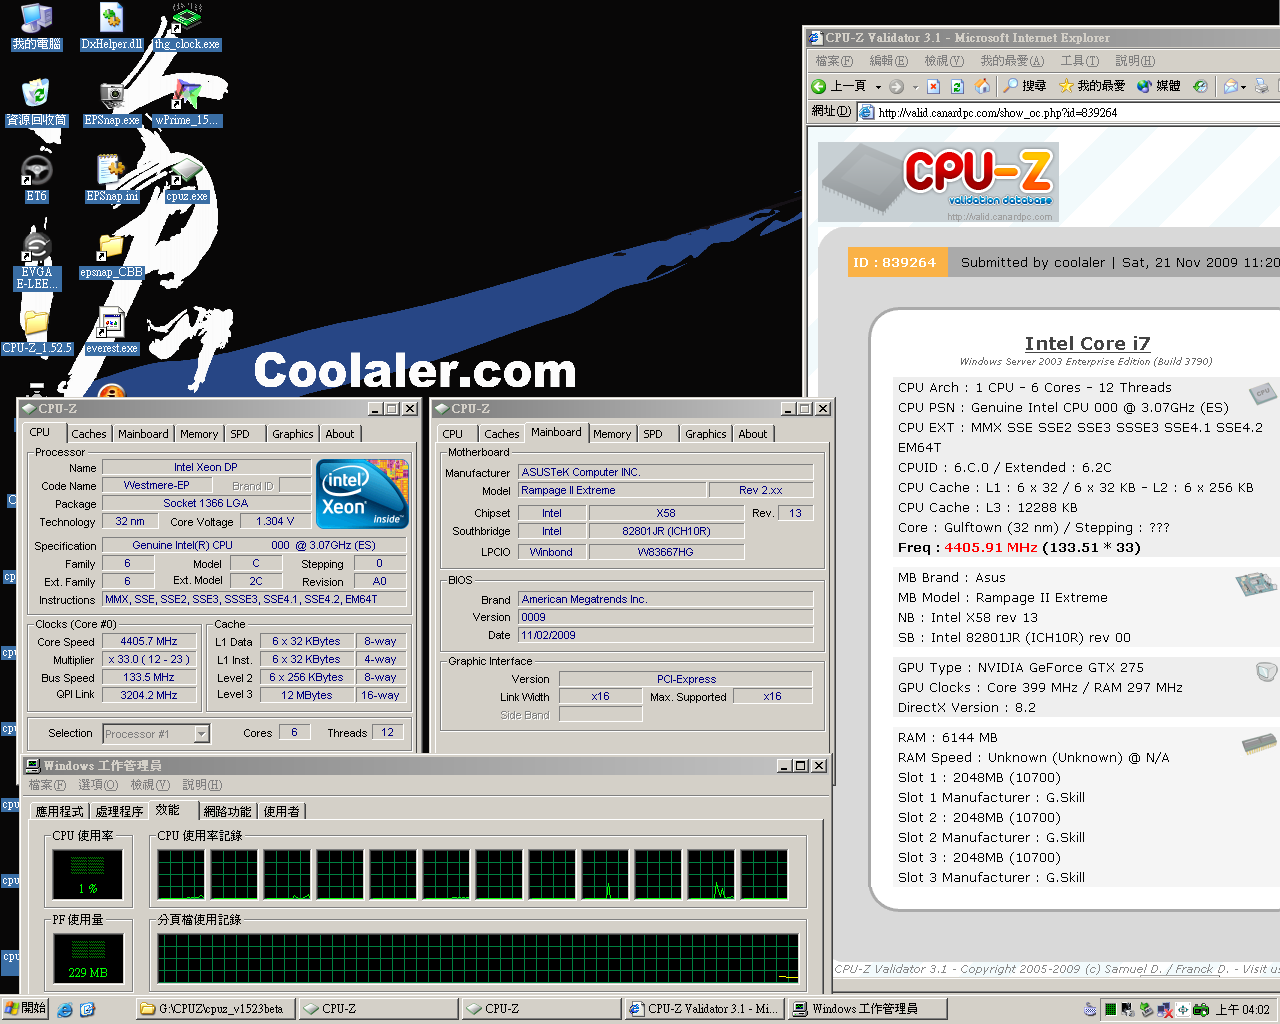Click the Internet Explorer quick launch icon
The image size is (1280, 1024).
click(x=65, y=1010)
